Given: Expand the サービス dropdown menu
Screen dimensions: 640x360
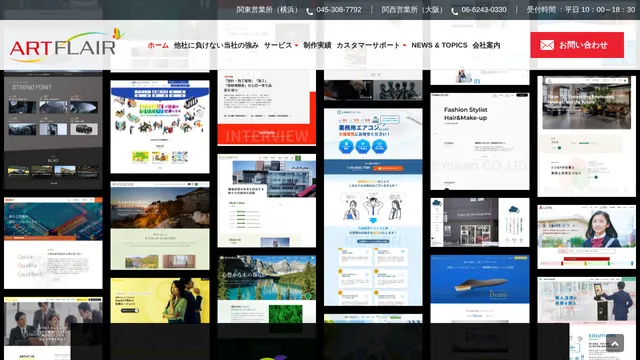Looking at the screenshot, I should point(281,45).
